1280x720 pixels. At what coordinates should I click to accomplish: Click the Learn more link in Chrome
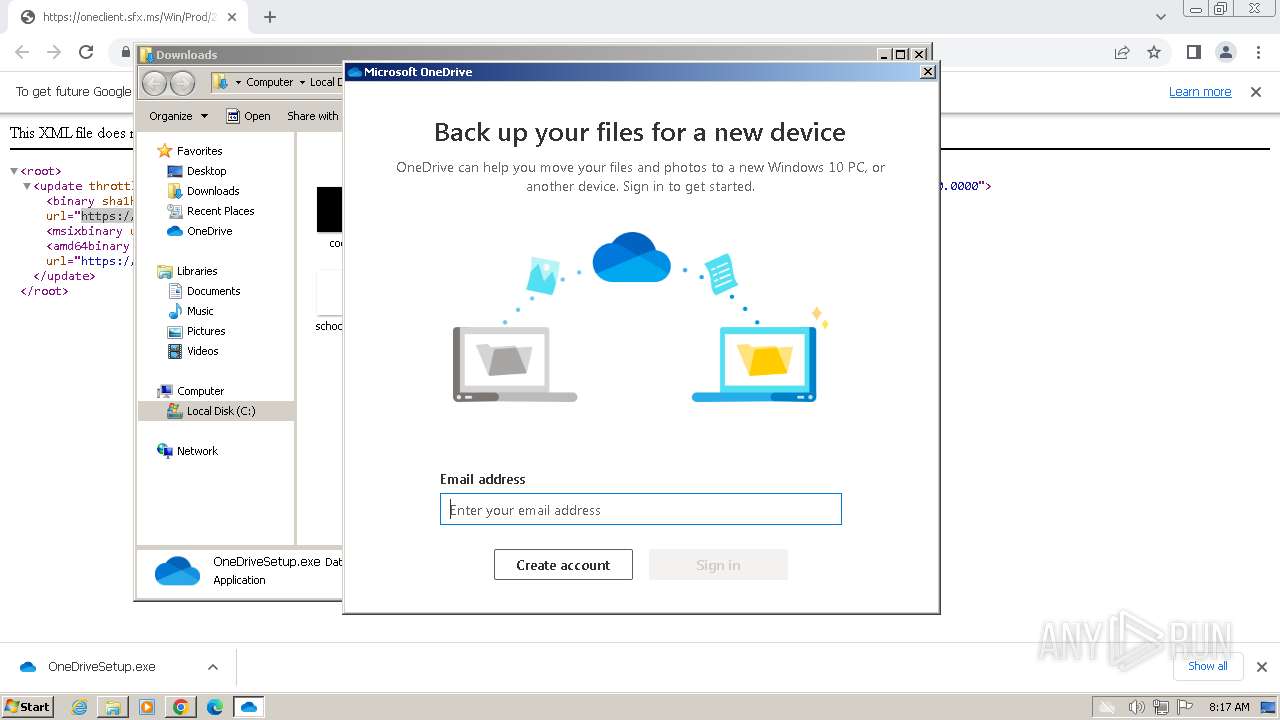[x=1200, y=92]
